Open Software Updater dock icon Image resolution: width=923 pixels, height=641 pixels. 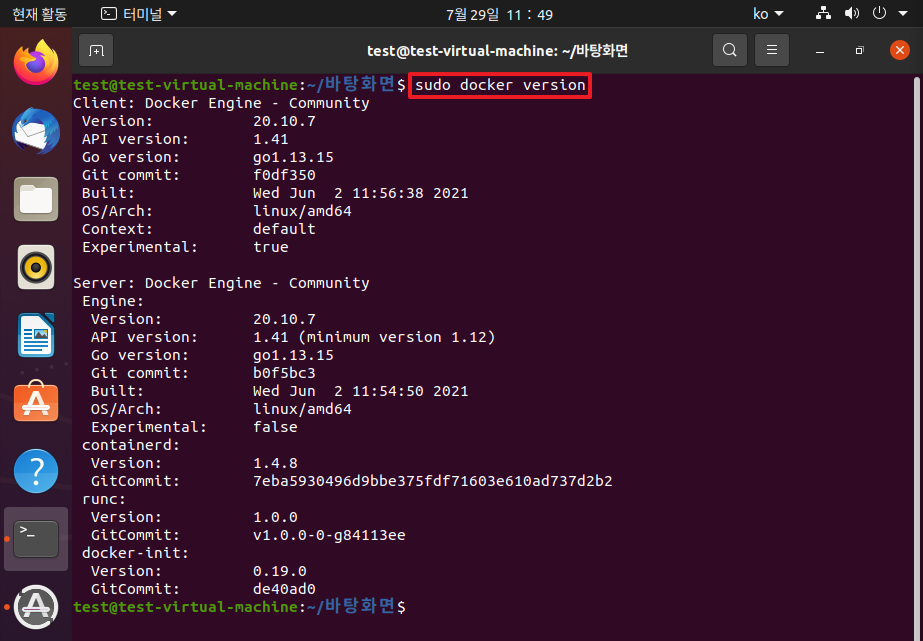(x=36, y=607)
